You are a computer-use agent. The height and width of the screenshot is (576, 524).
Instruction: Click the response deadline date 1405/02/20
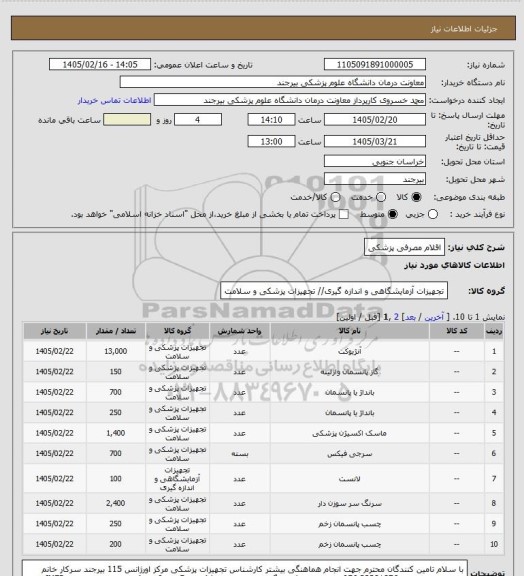[x=375, y=120]
